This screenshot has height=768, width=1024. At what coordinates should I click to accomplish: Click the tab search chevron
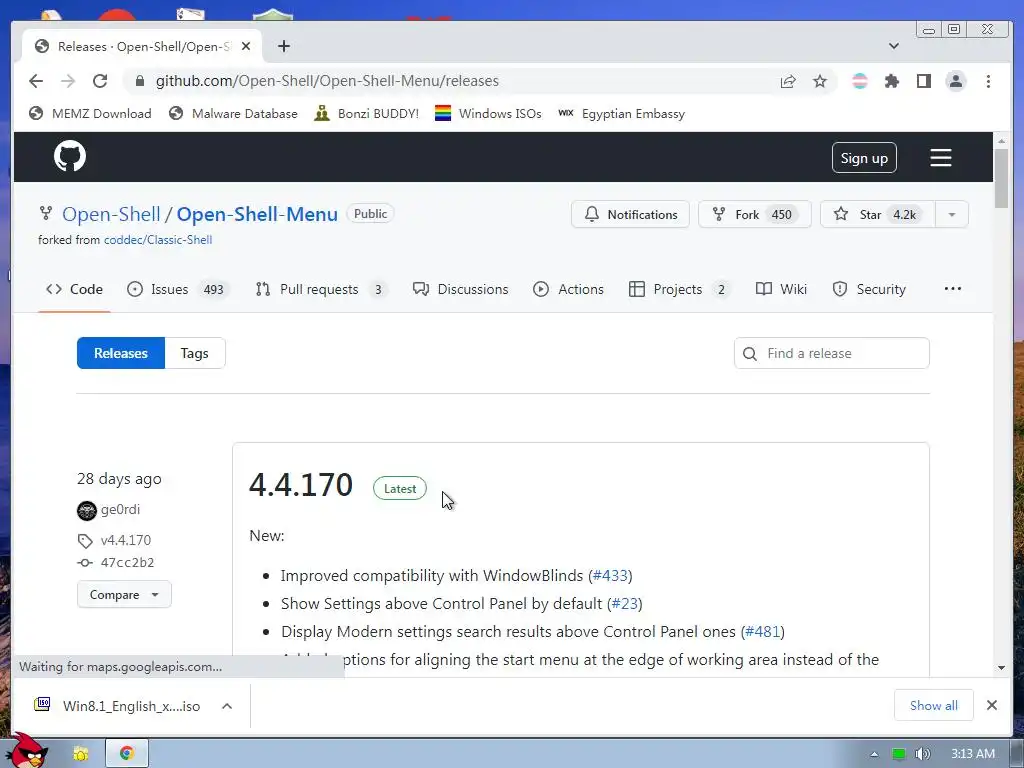point(893,46)
